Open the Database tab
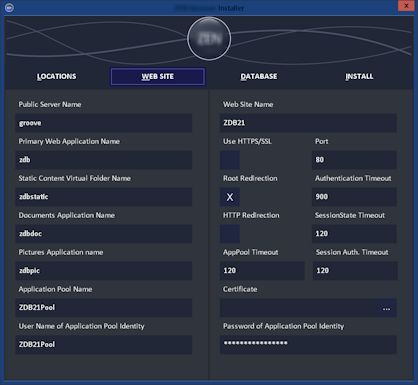The image size is (418, 385). pyautogui.click(x=259, y=76)
